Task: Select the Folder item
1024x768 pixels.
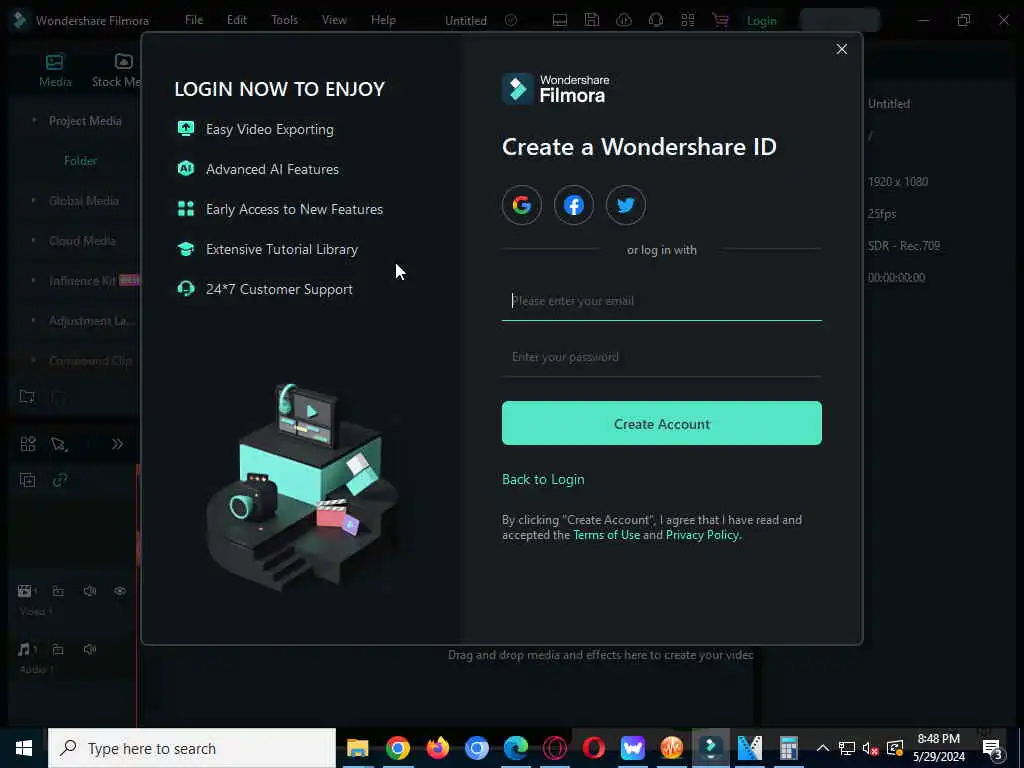Action: pyautogui.click(x=80, y=161)
